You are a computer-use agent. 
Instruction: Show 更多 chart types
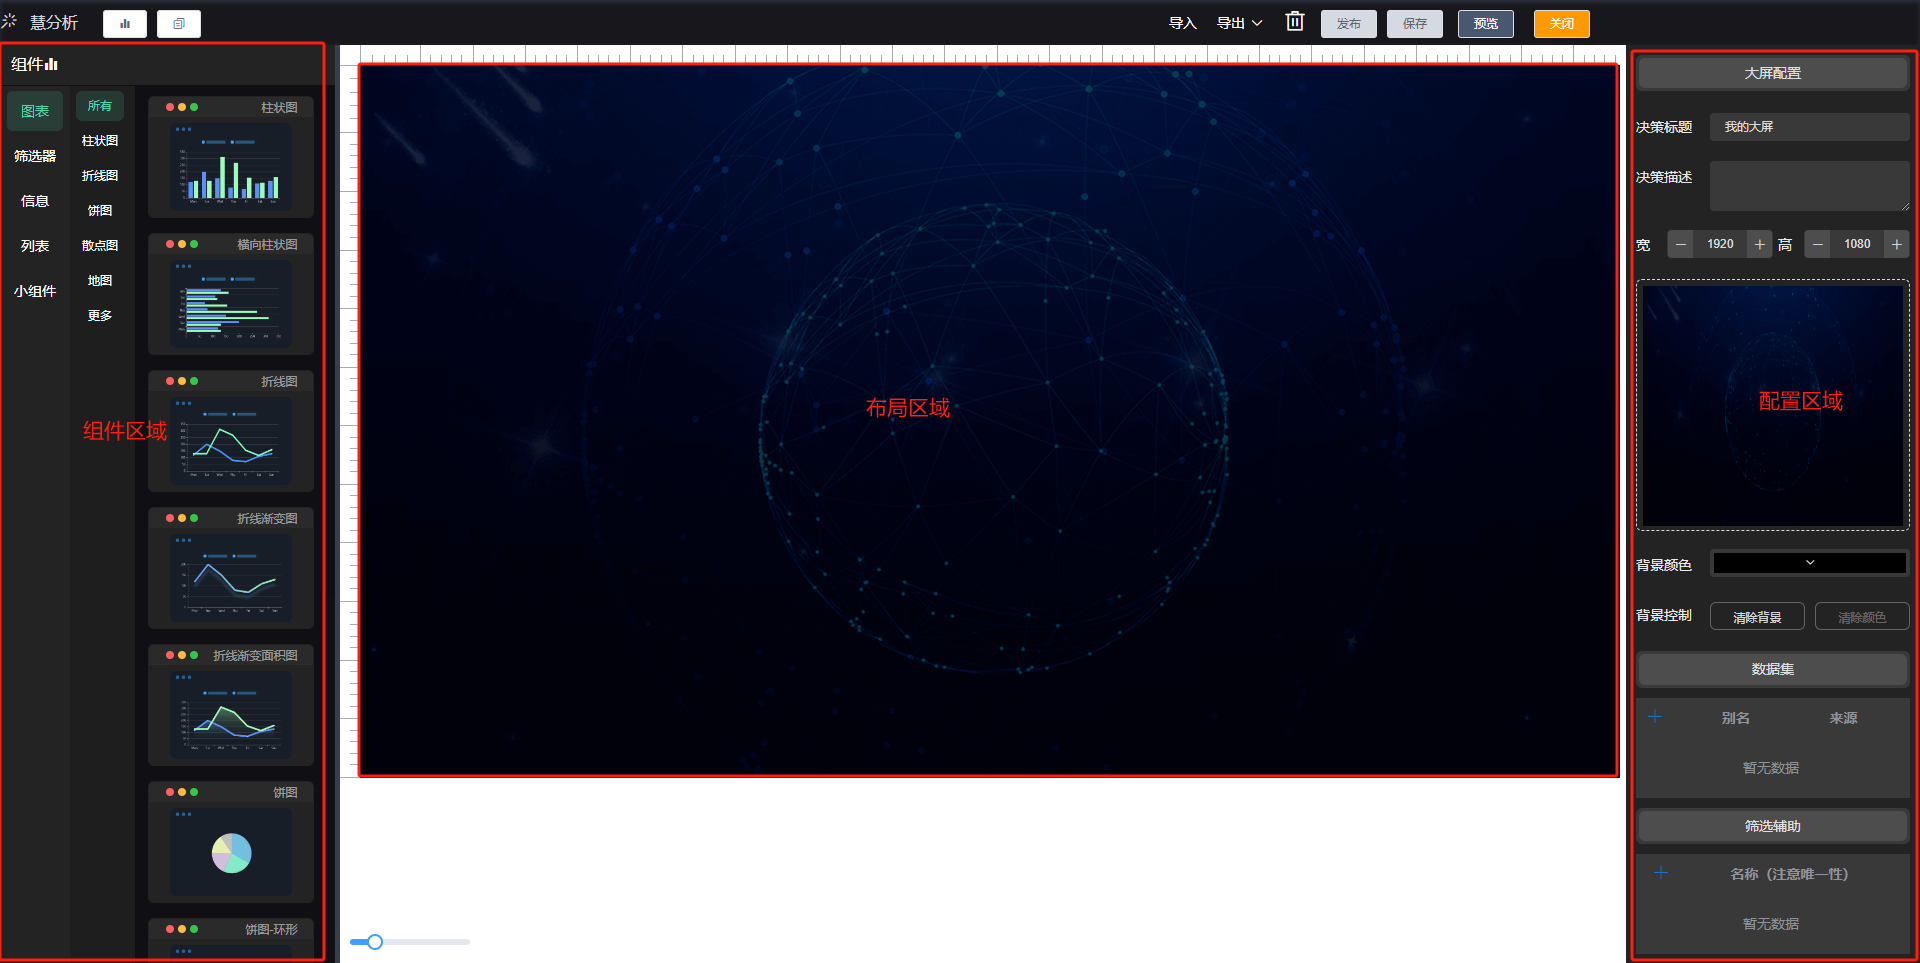coord(100,316)
